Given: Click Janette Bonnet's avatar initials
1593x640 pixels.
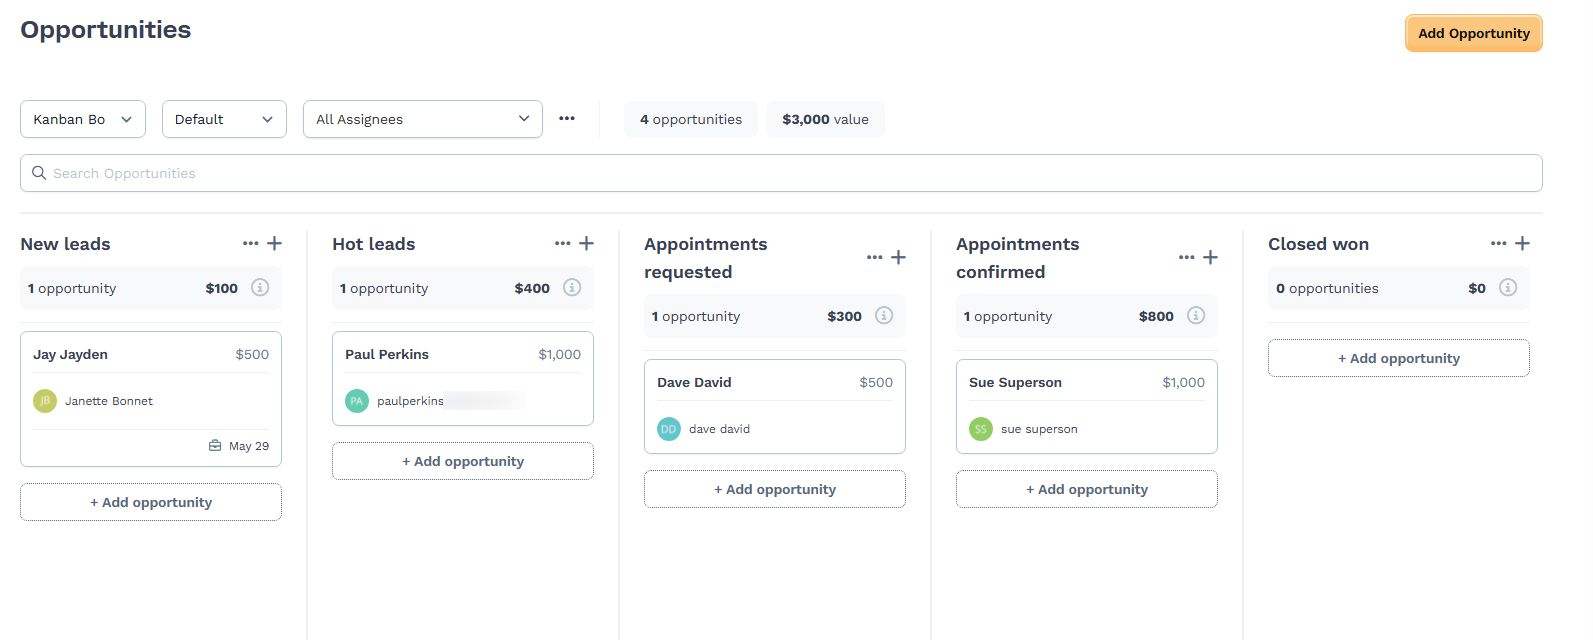Looking at the screenshot, I should click(x=44, y=400).
